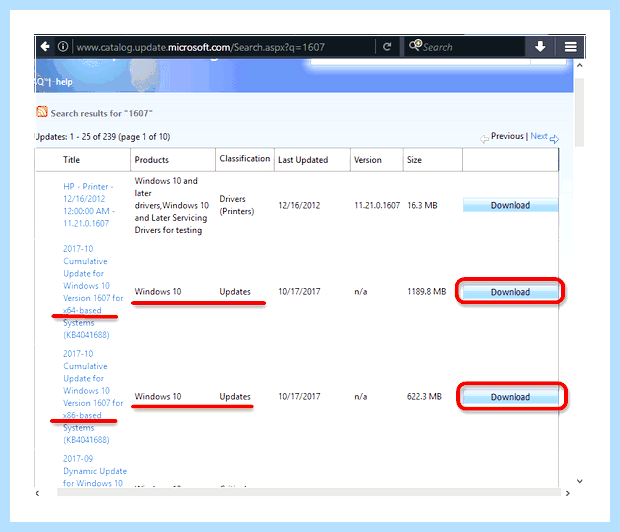Select the 'Search results for "1607"' heading
The width and height of the screenshot is (620, 532).
tap(101, 114)
